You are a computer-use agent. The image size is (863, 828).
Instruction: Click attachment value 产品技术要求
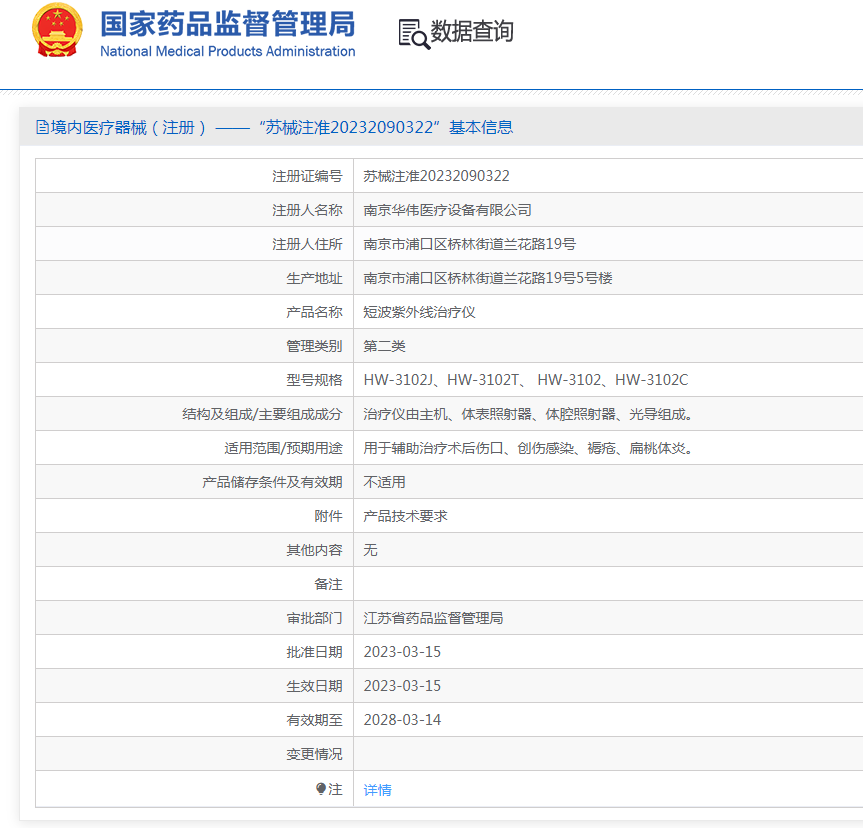pyautogui.click(x=406, y=516)
